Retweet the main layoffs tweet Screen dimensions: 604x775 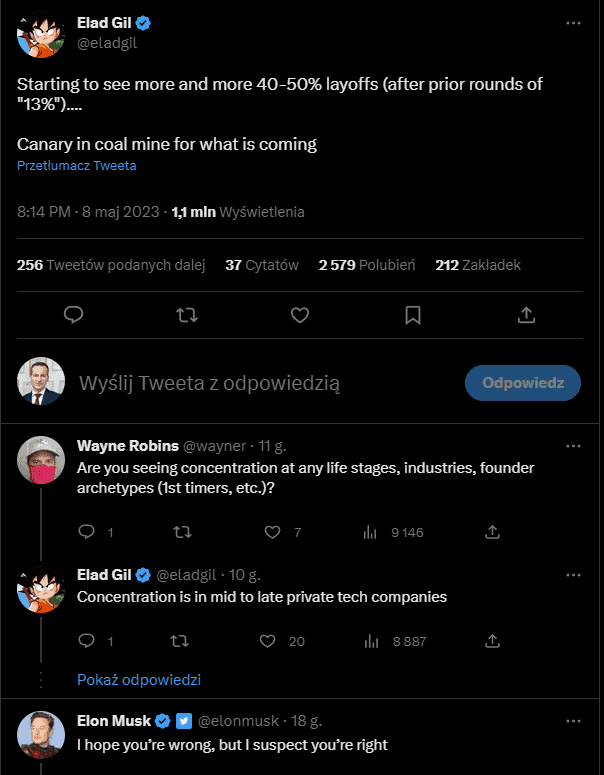[186, 315]
